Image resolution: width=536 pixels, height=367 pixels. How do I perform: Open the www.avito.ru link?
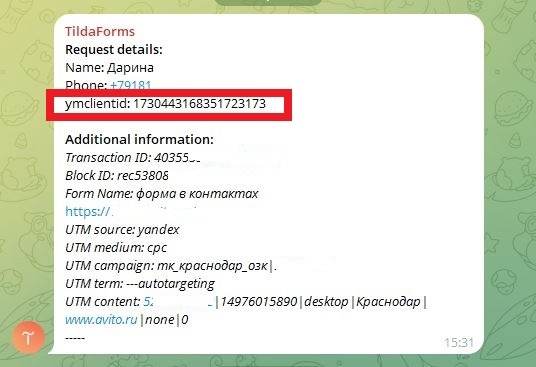(x=101, y=320)
